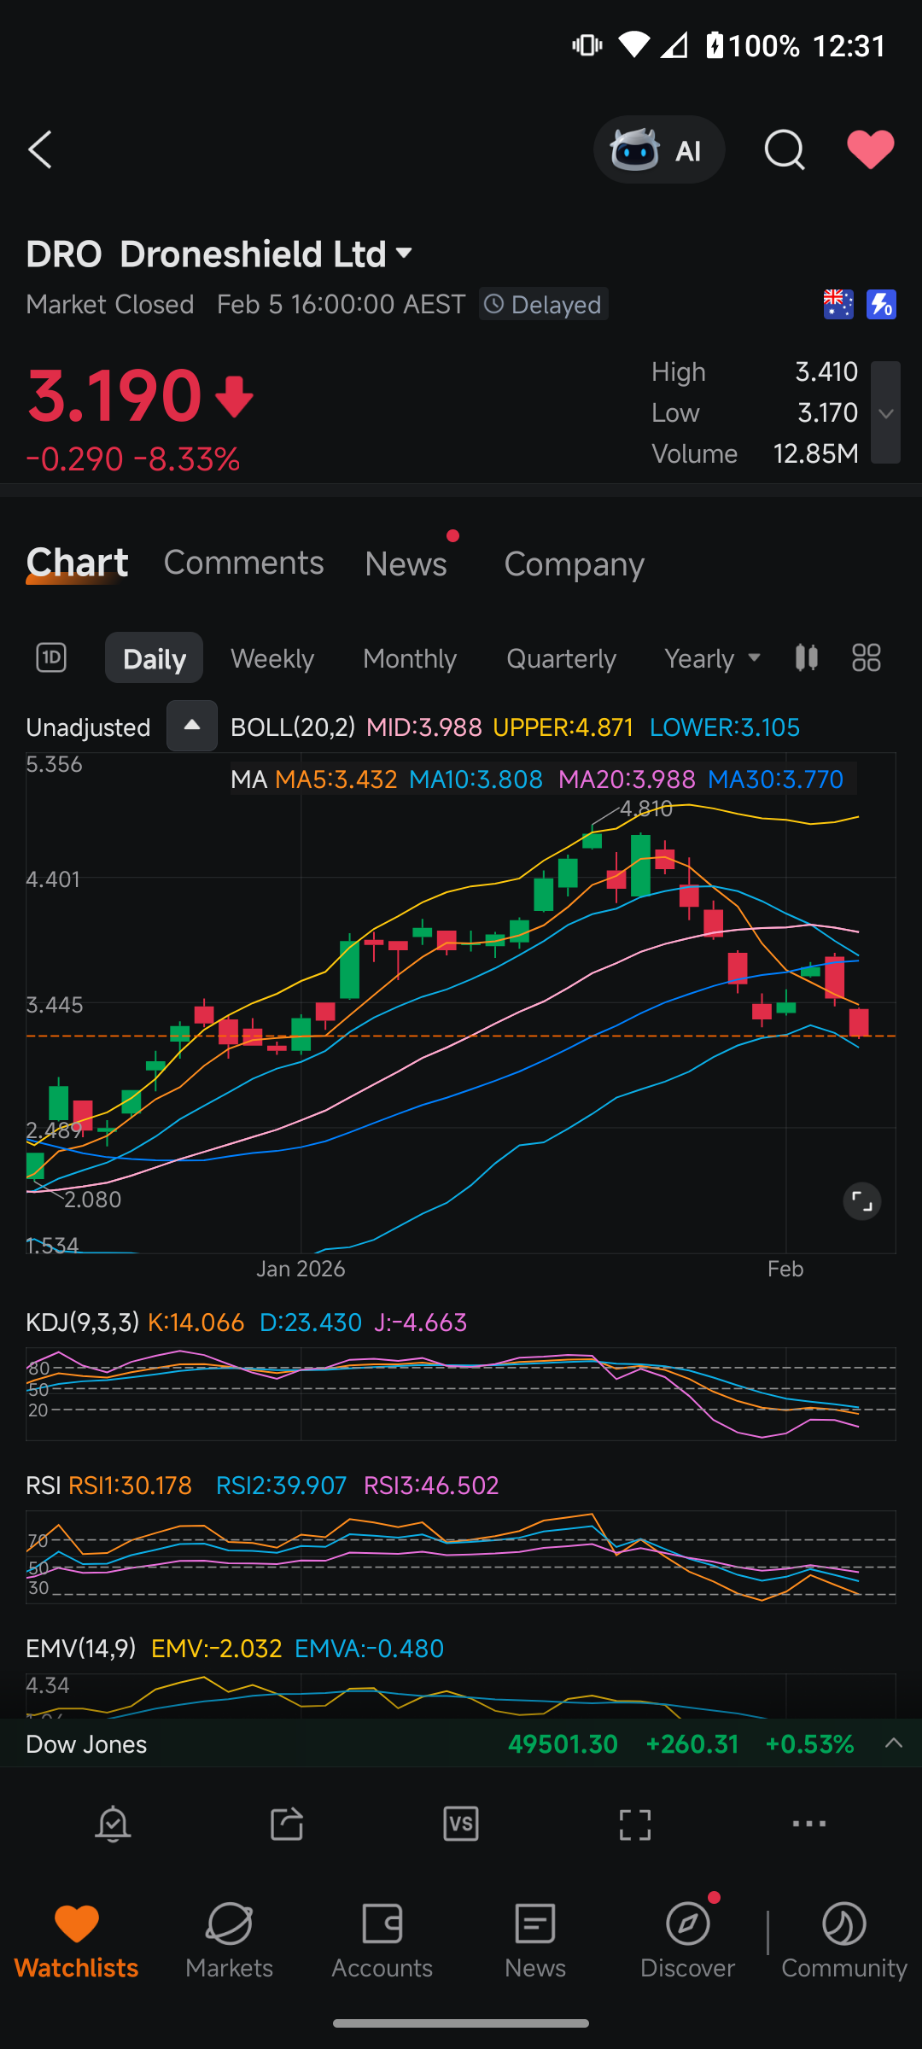Open the Markets bottom navigation item
The image size is (922, 2049).
(x=229, y=1941)
